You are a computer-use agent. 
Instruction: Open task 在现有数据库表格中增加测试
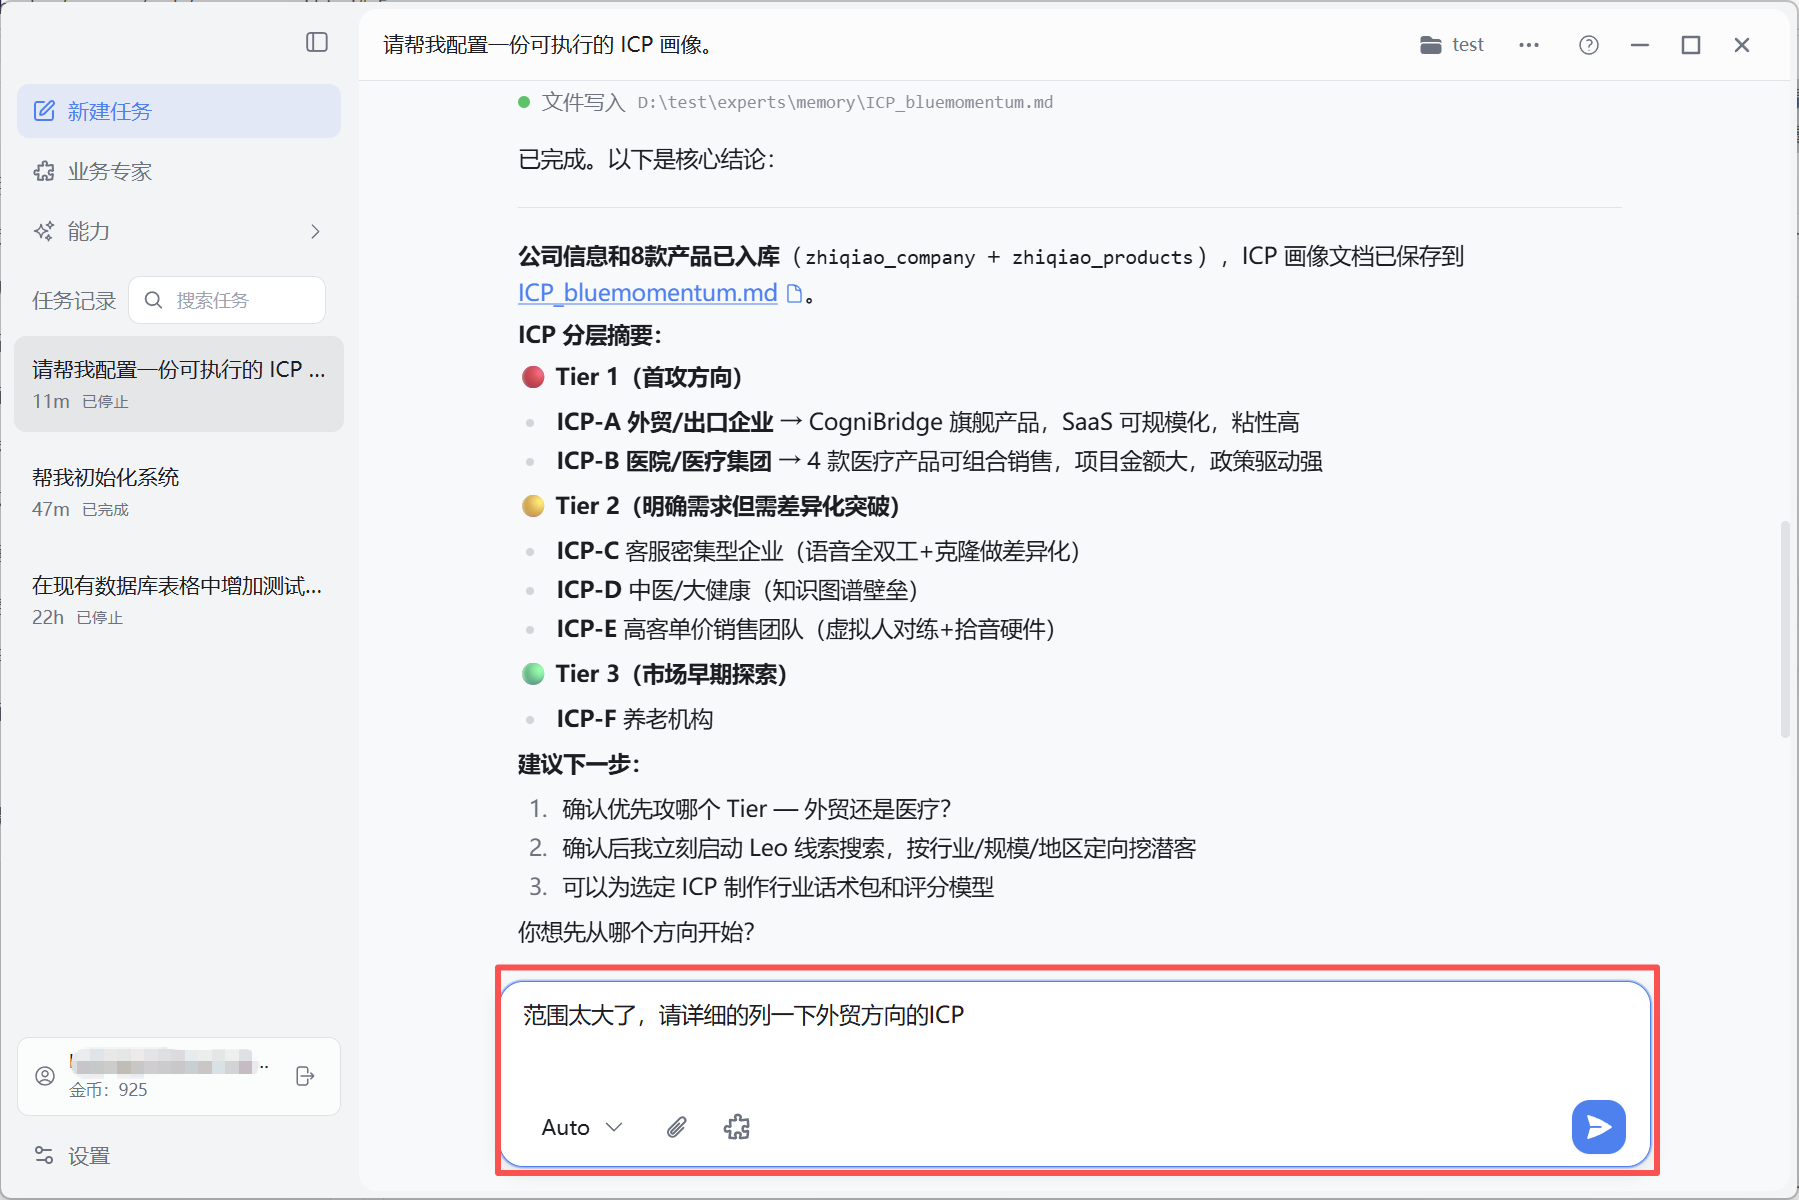(179, 600)
